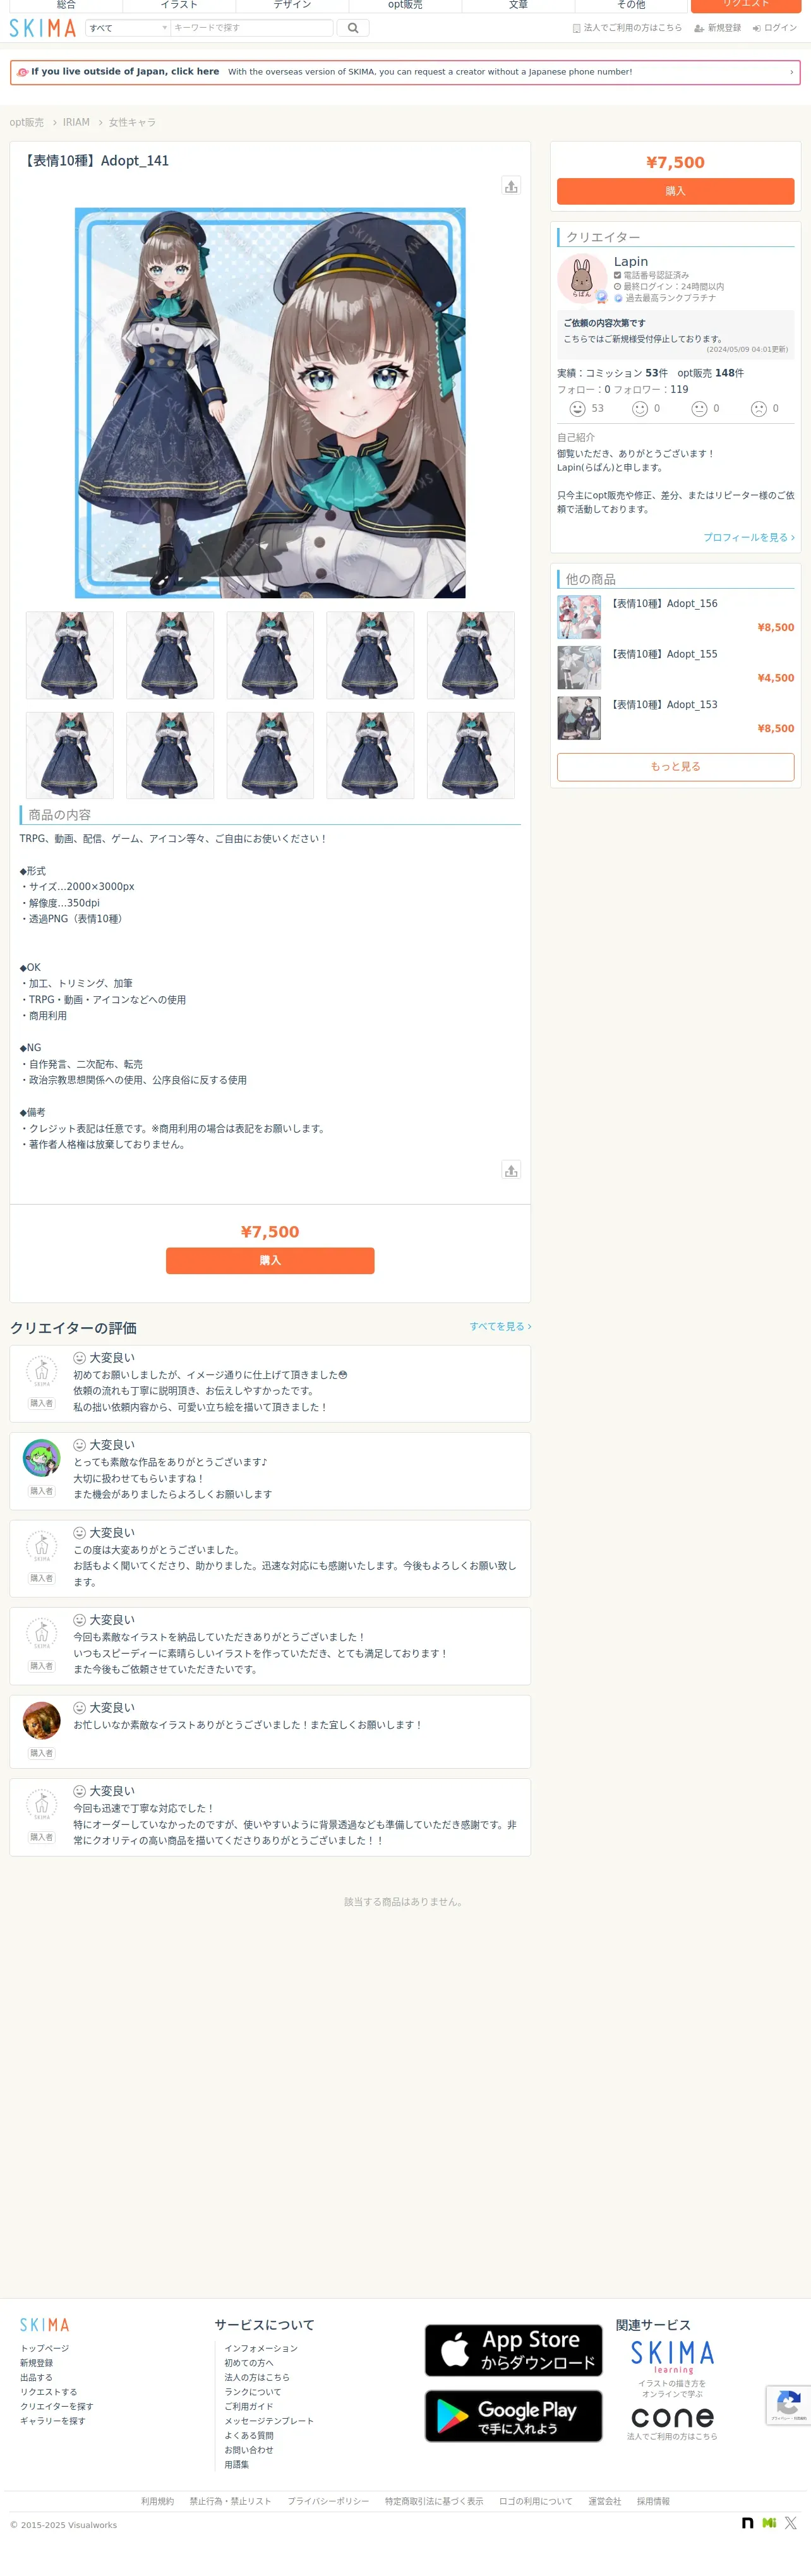Select the first expression thumbnail below the main image
This screenshot has width=811, height=2576.
click(x=70, y=655)
